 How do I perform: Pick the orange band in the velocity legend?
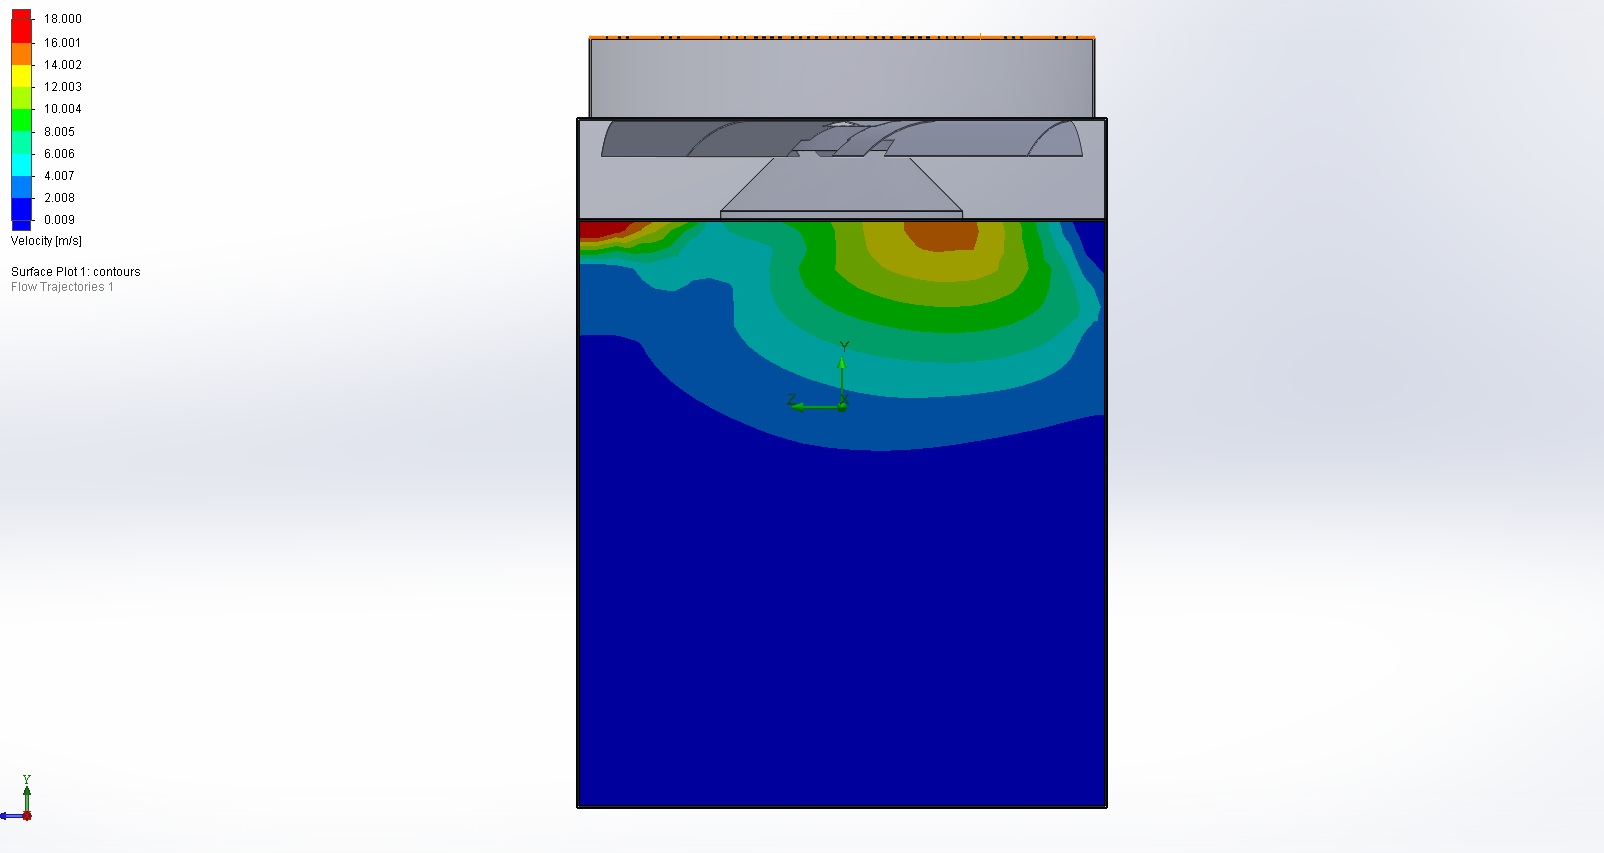21,54
